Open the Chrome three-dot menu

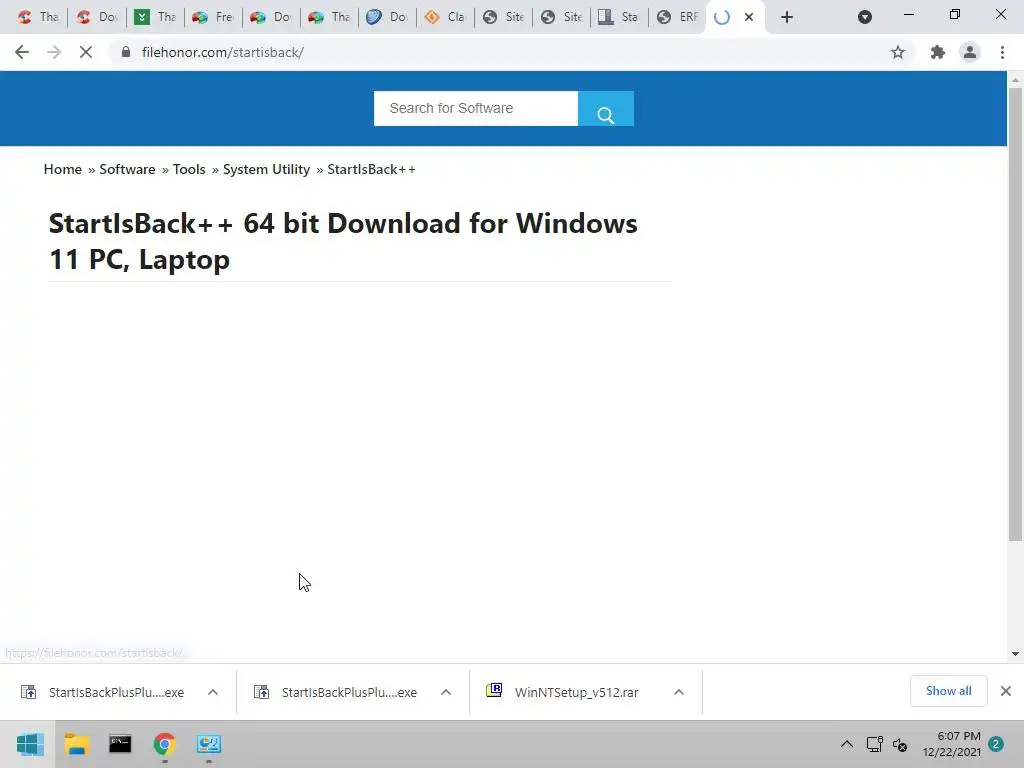point(1002,52)
